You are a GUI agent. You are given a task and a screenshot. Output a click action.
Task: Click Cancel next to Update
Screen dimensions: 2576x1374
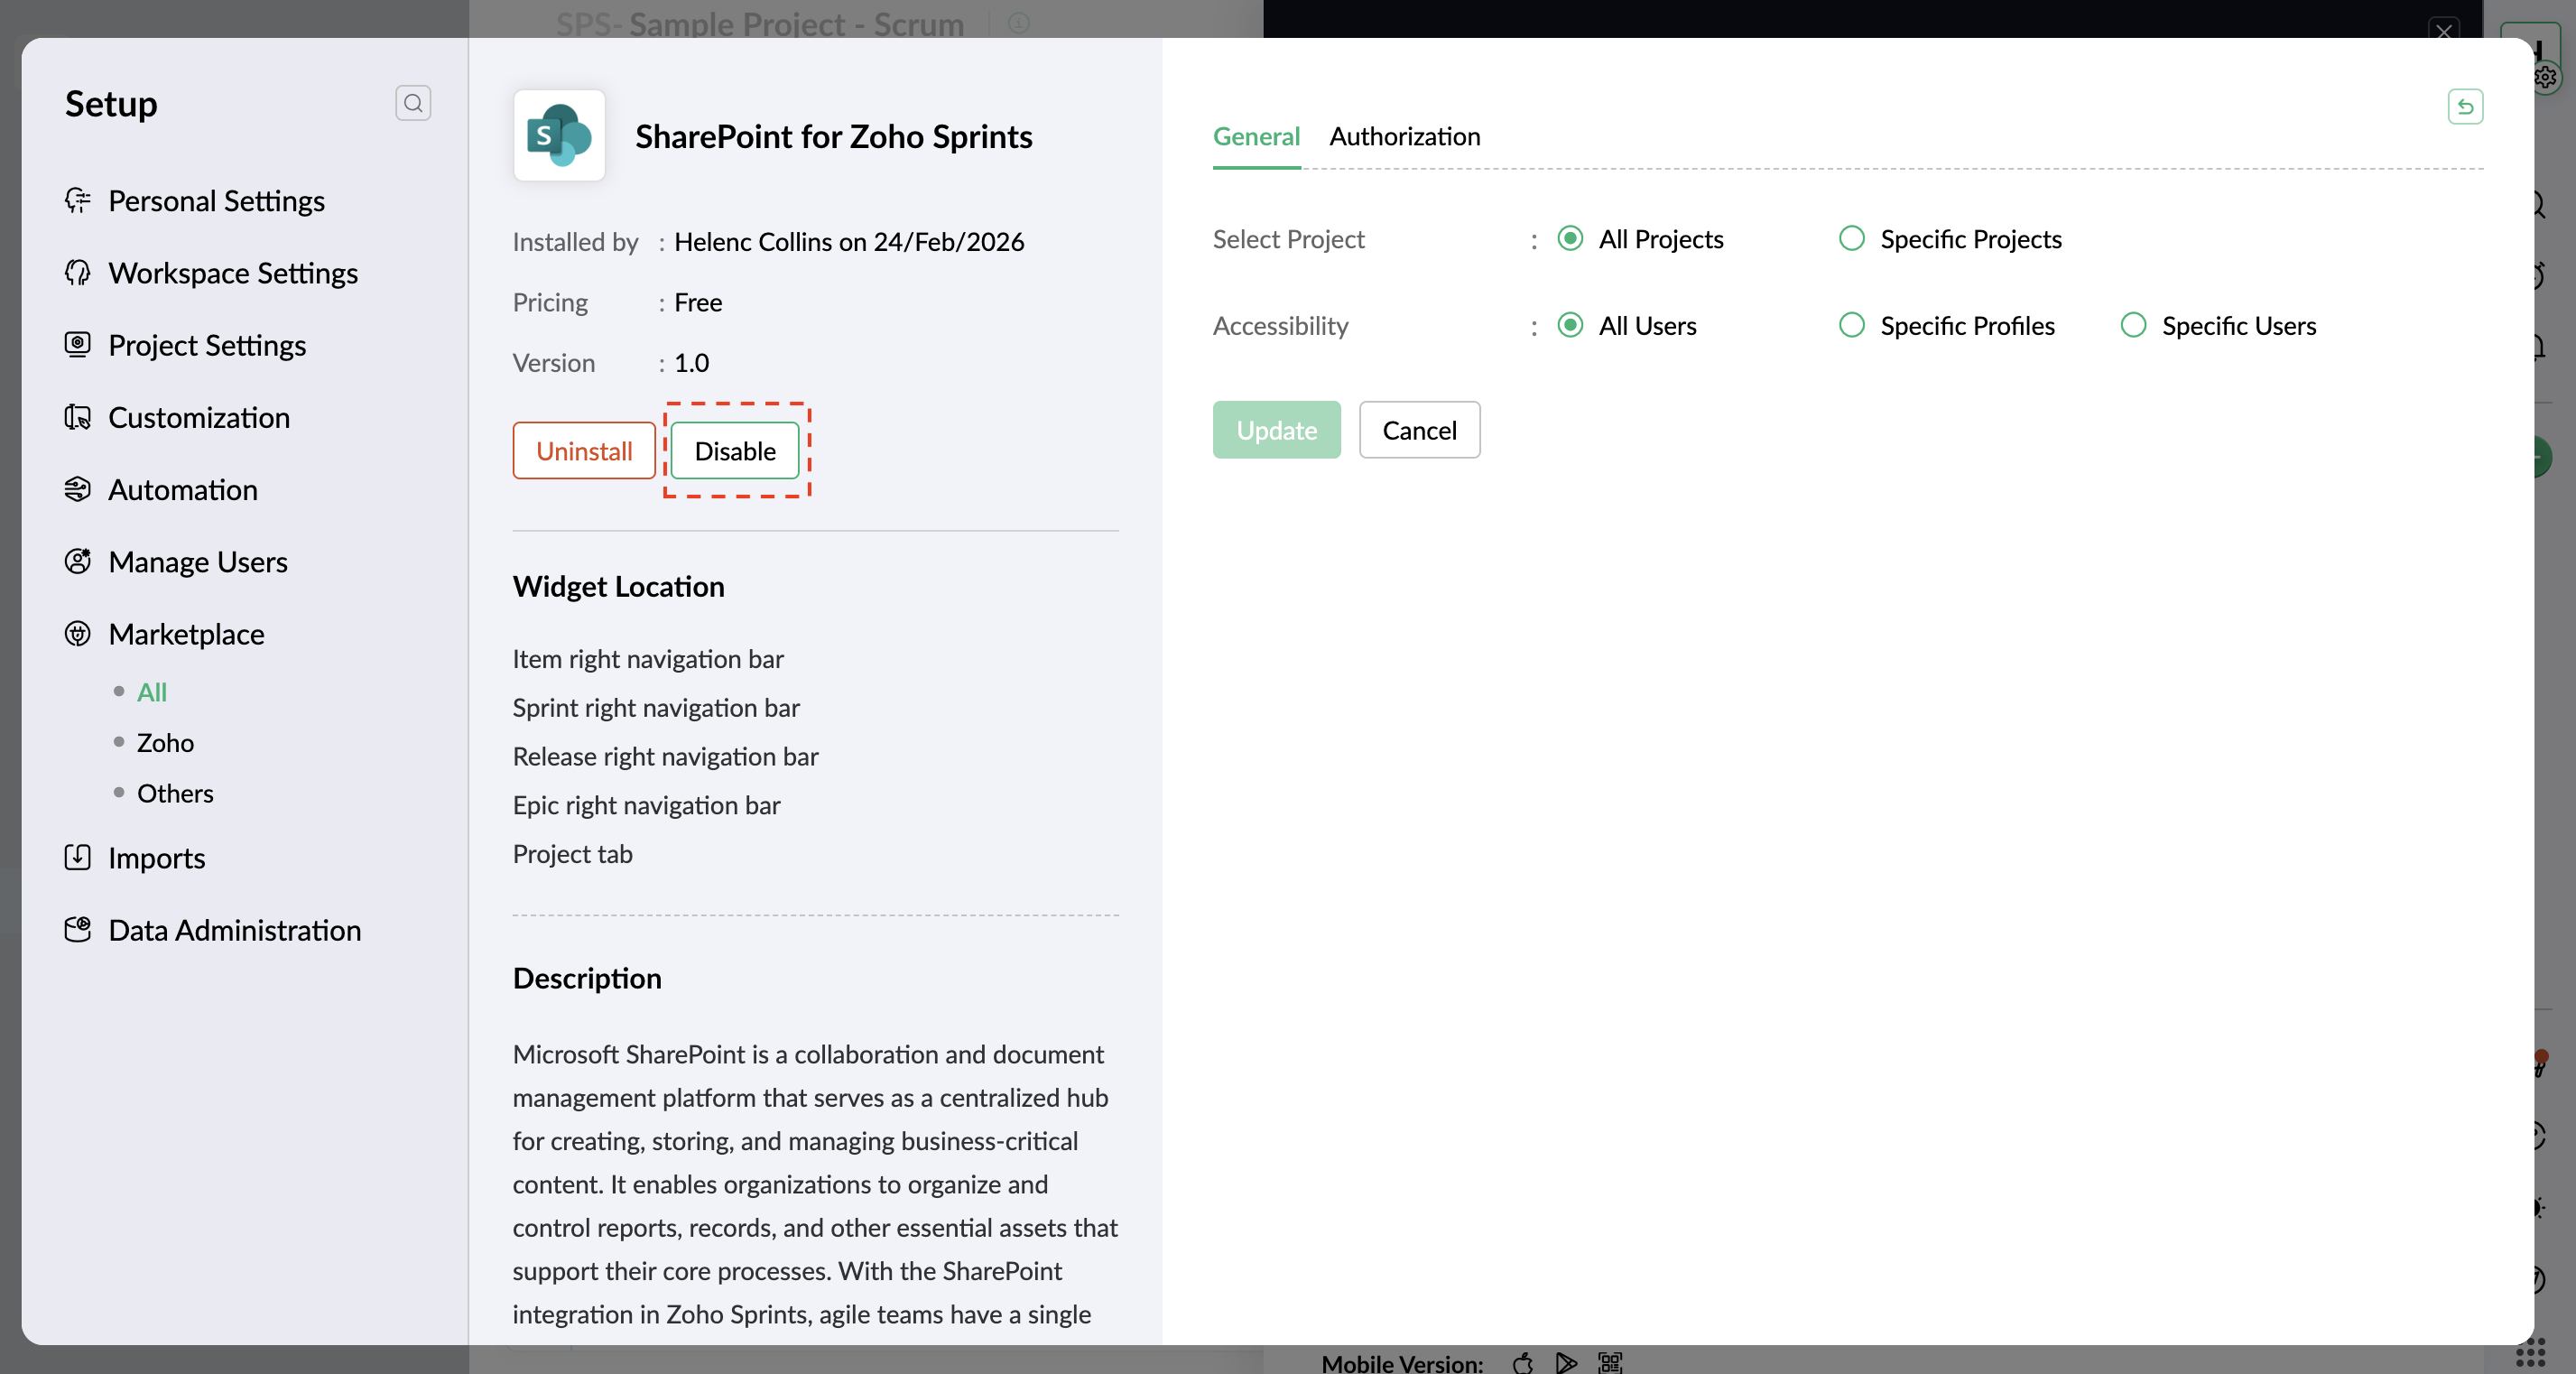[1418, 430]
